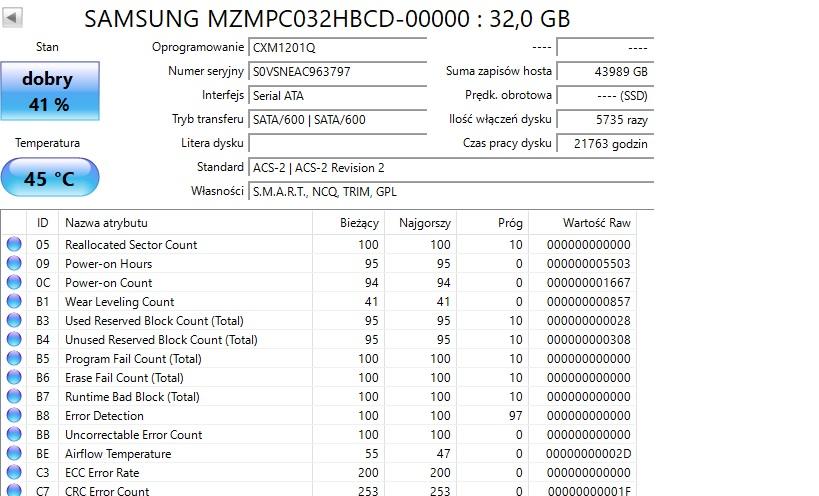Click status icon for CRC Error Count
The image size is (819, 496).
[14, 490]
